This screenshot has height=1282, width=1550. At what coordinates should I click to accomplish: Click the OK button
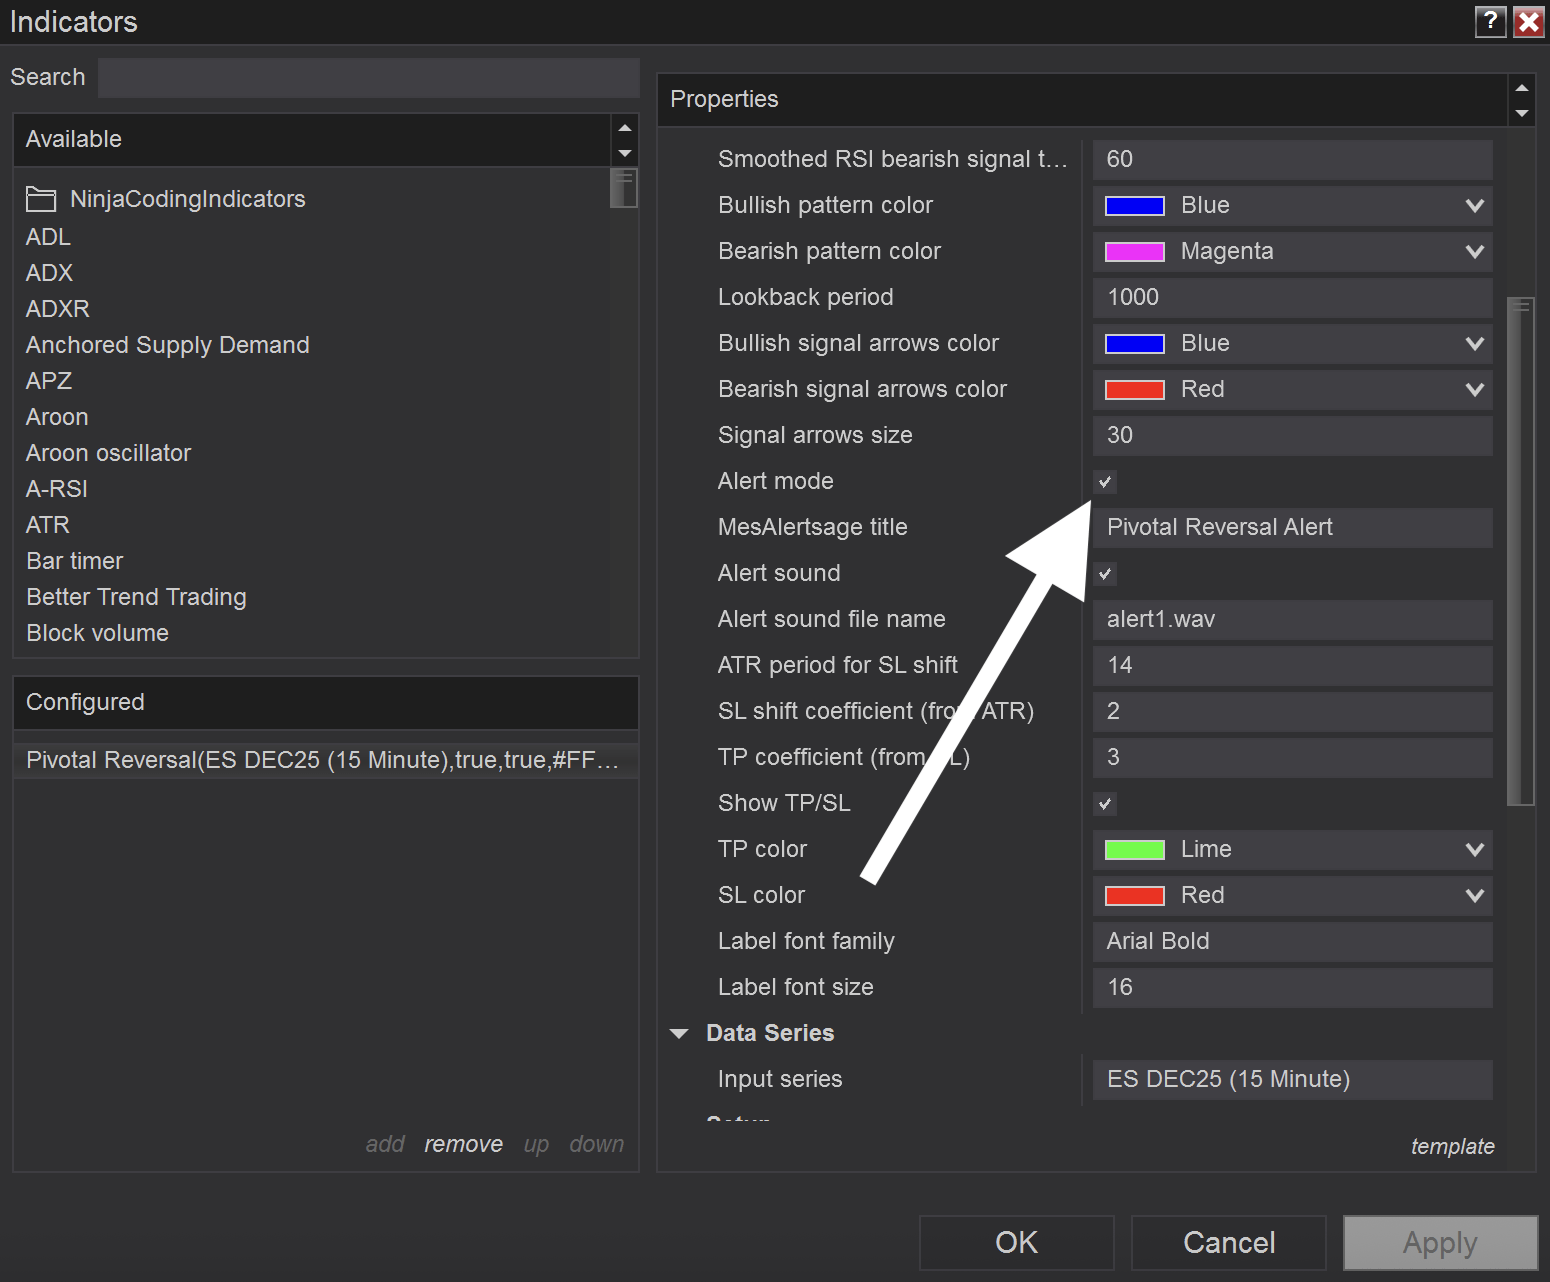pos(1016,1242)
